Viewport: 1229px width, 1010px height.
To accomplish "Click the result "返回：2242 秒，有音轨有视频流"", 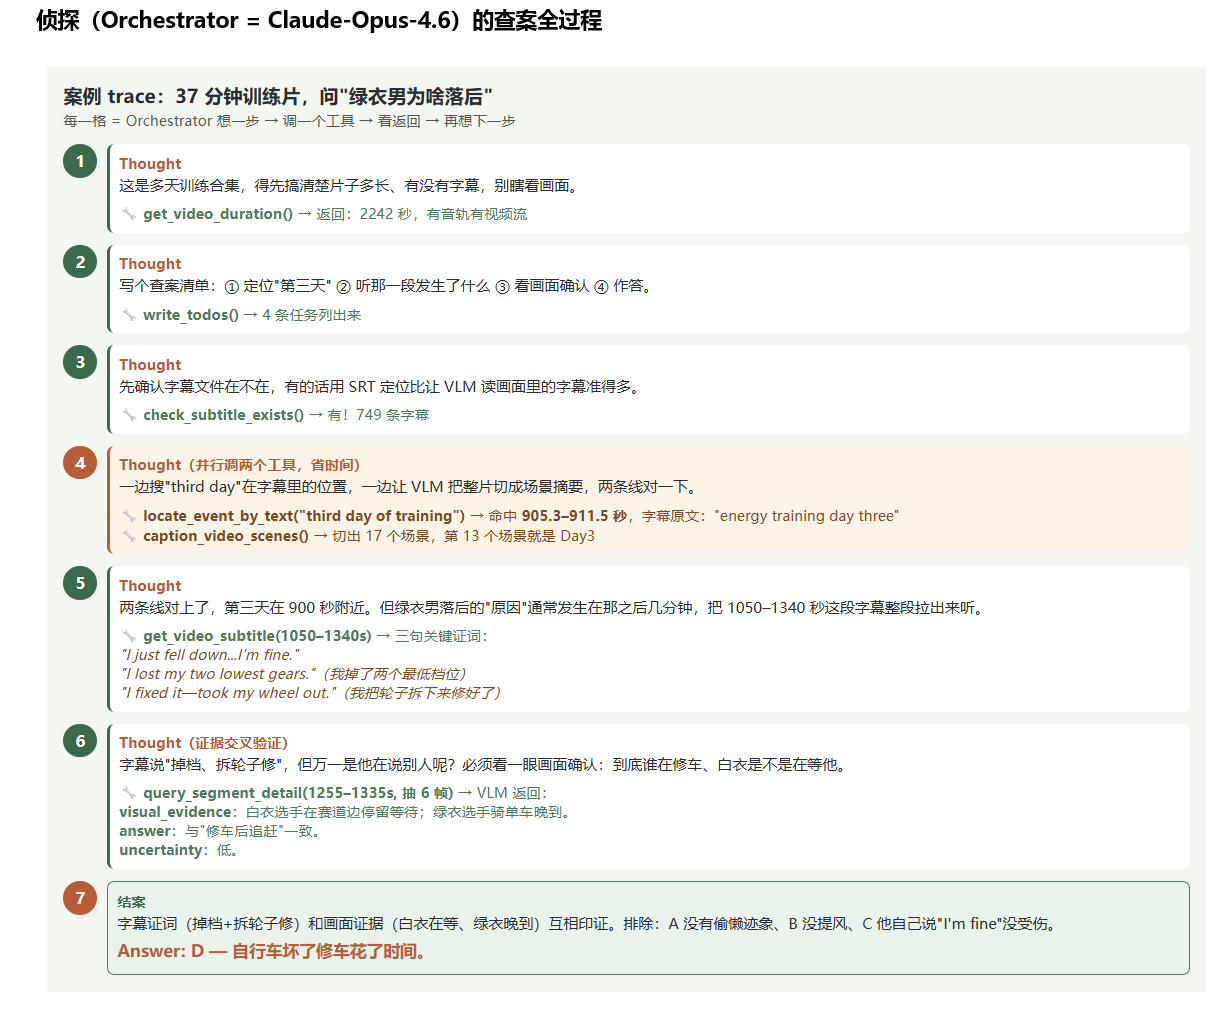I will (422, 214).
